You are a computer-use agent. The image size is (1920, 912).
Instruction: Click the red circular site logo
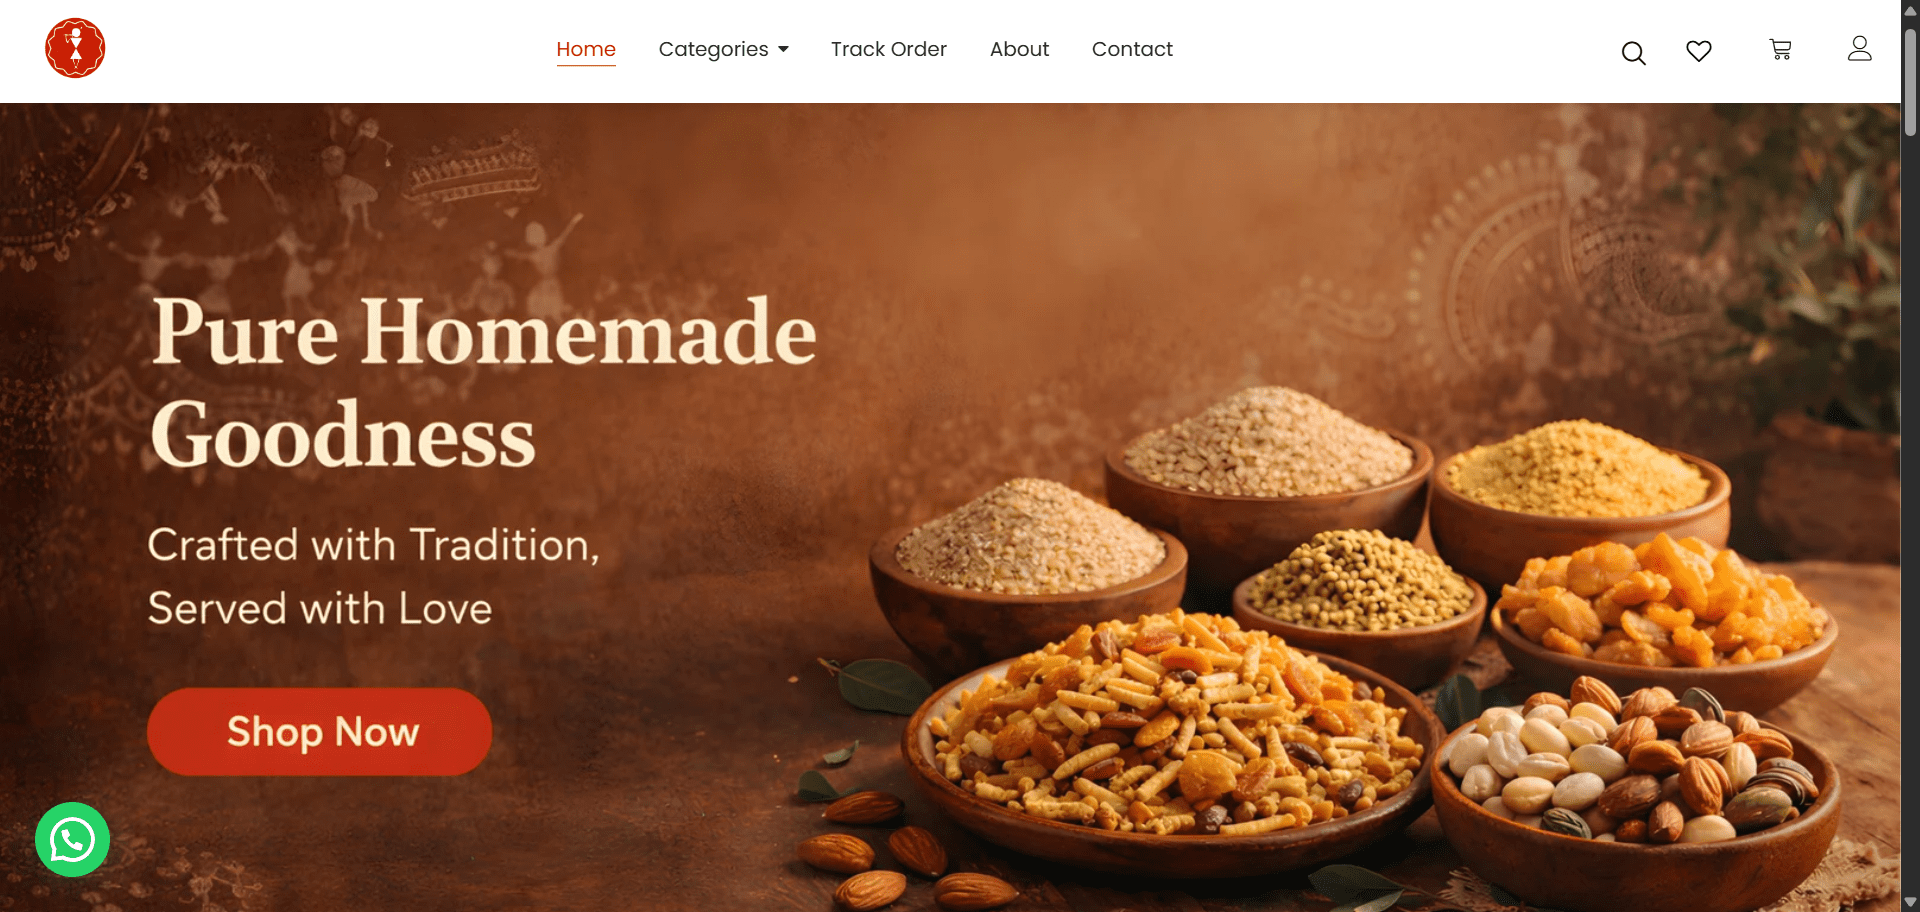pyautogui.click(x=75, y=48)
